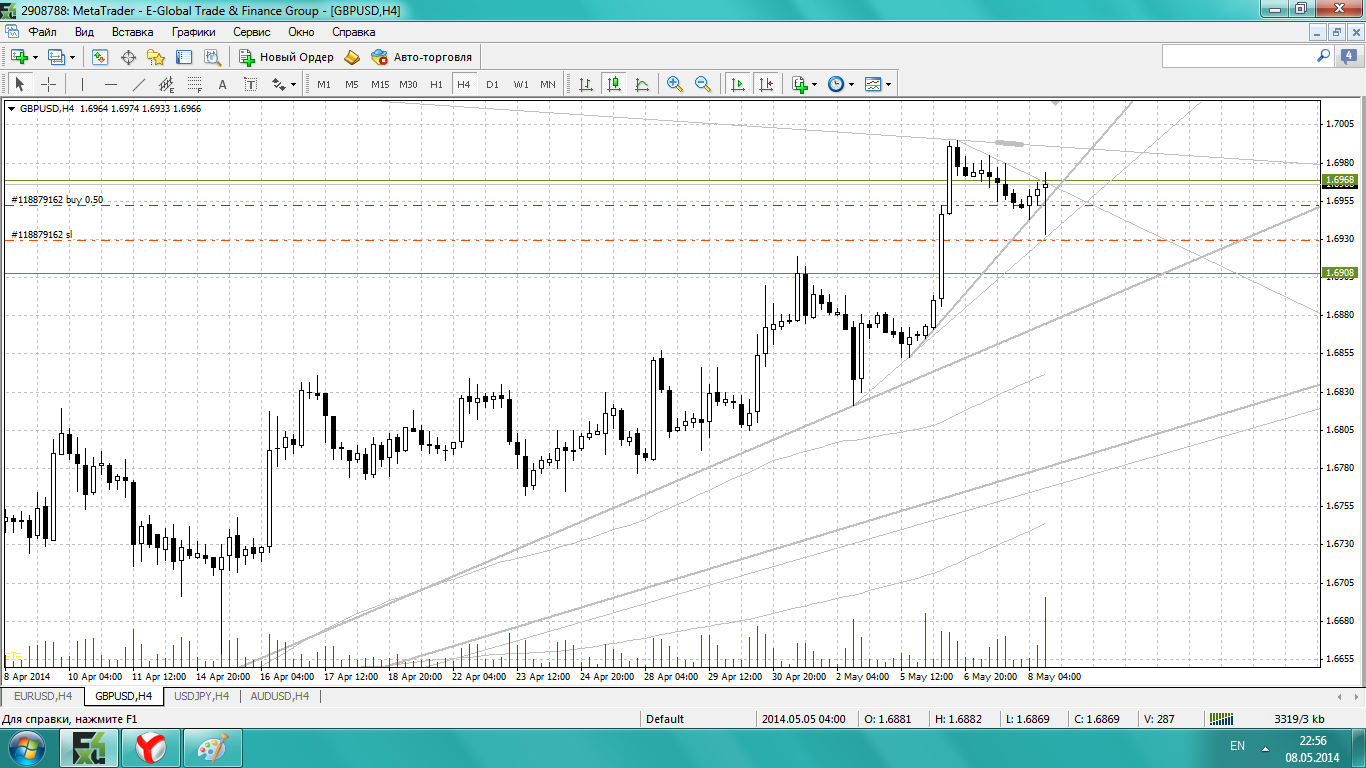Switch chart to H1 timeframe
The width and height of the screenshot is (1366, 768).
436,84
